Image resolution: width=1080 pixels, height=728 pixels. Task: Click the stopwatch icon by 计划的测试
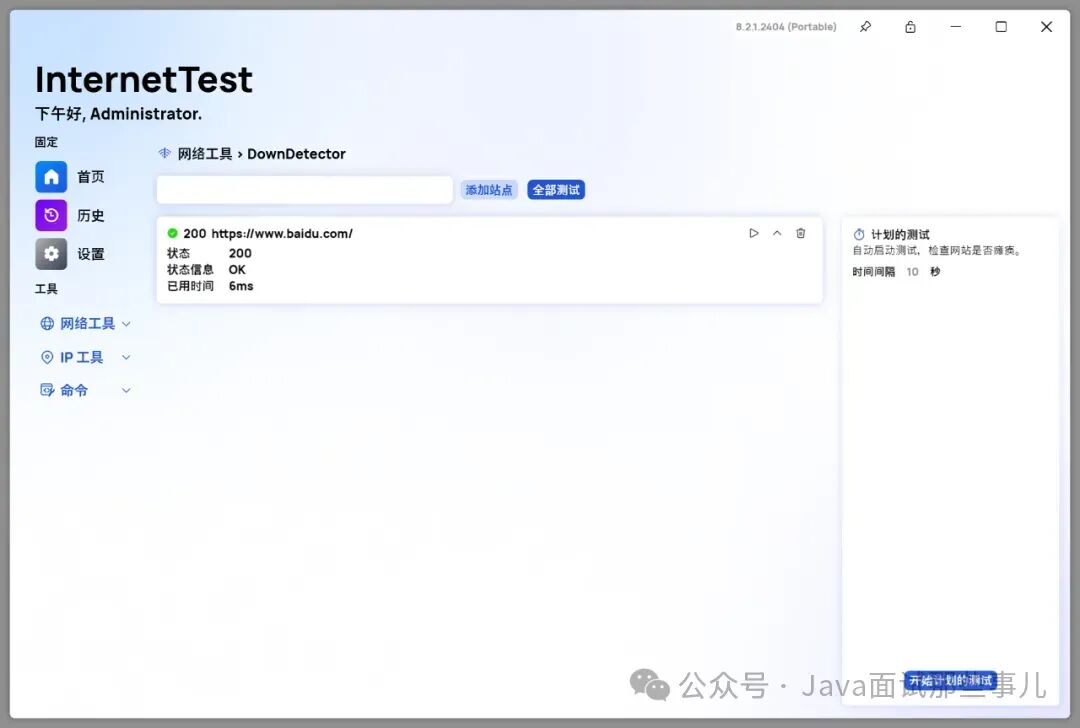point(859,235)
